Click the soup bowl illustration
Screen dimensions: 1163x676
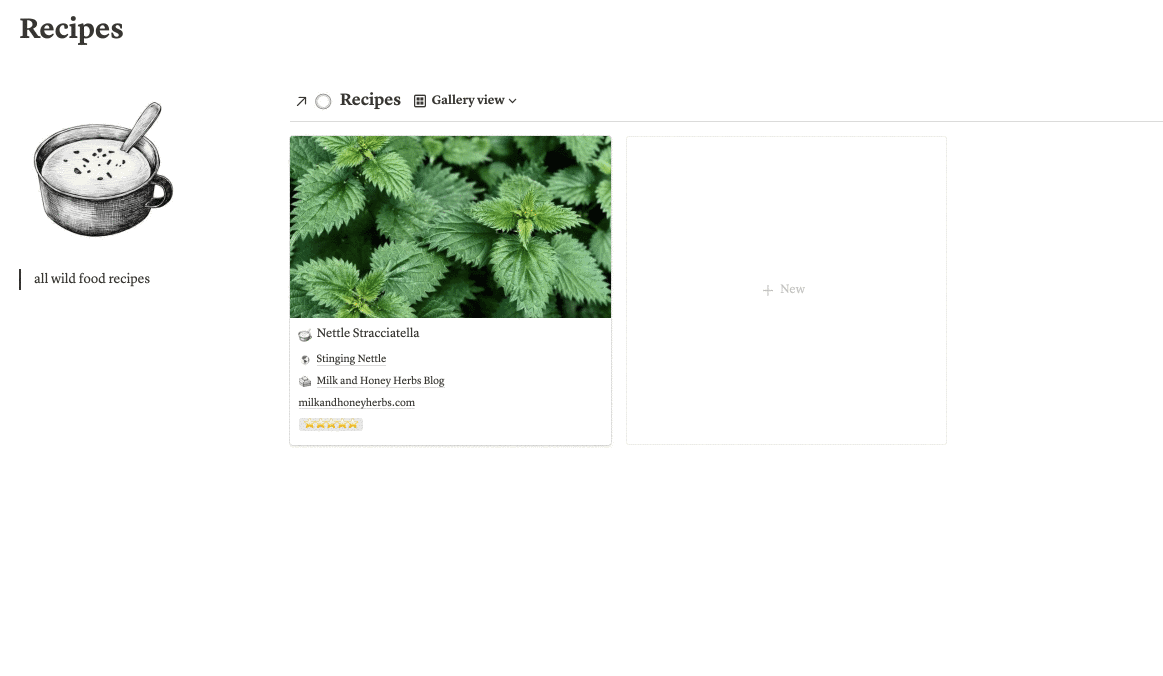tap(102, 170)
